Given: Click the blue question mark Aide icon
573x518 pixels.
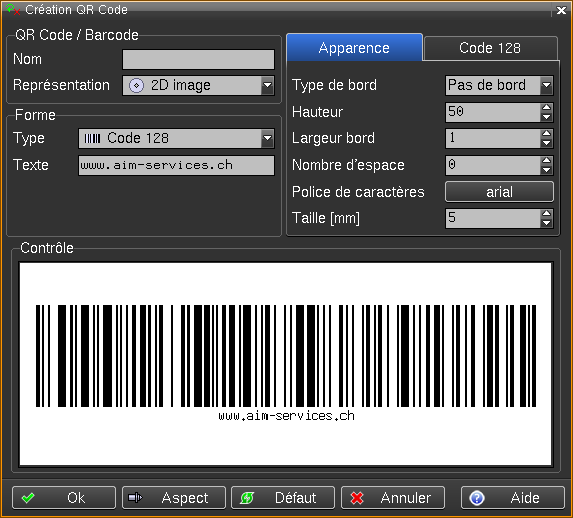Looking at the screenshot, I should pos(477,498).
